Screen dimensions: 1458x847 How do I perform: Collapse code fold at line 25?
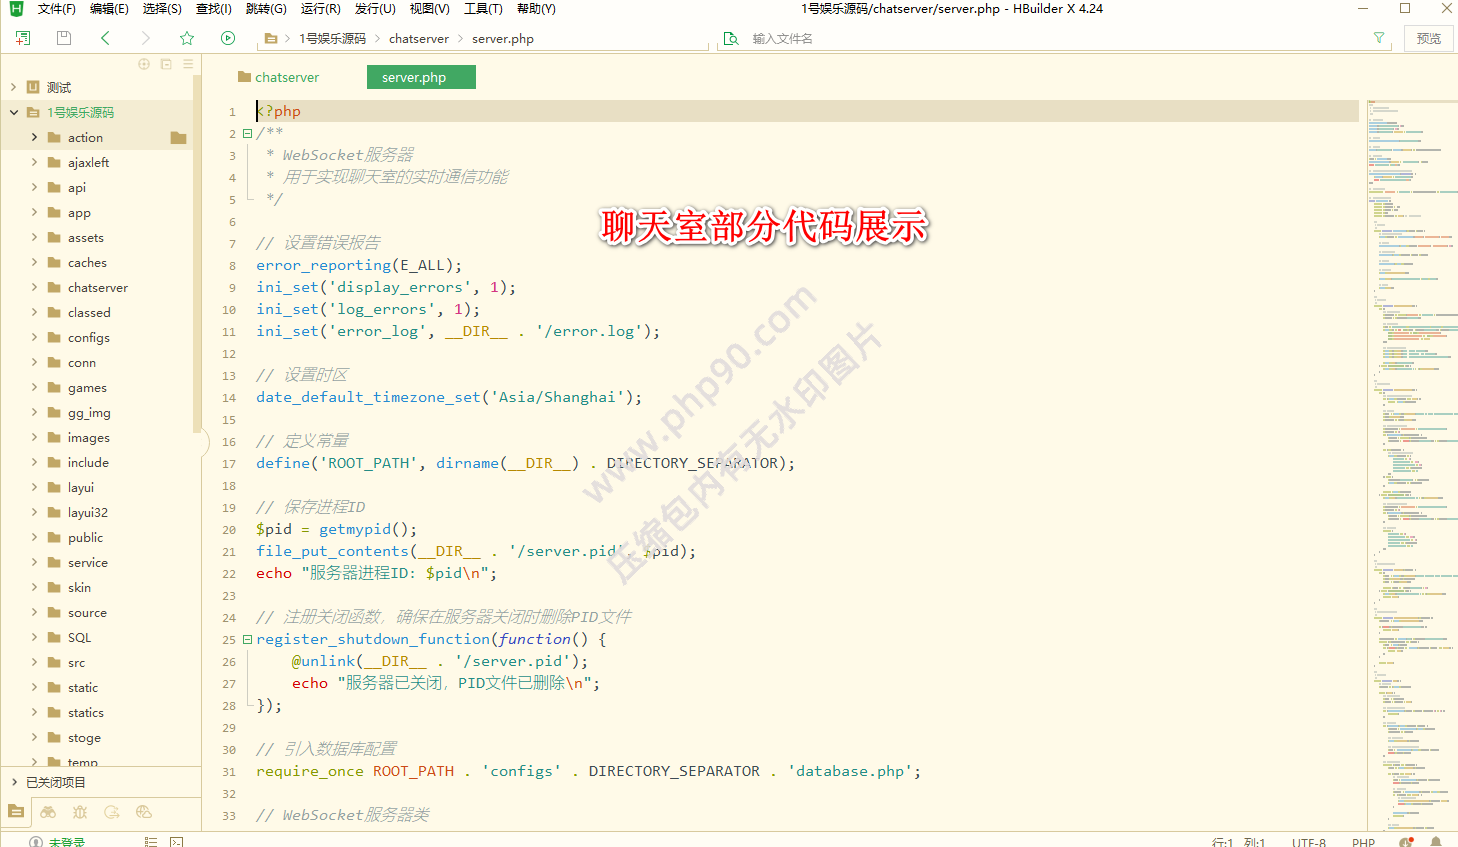pyautogui.click(x=247, y=639)
